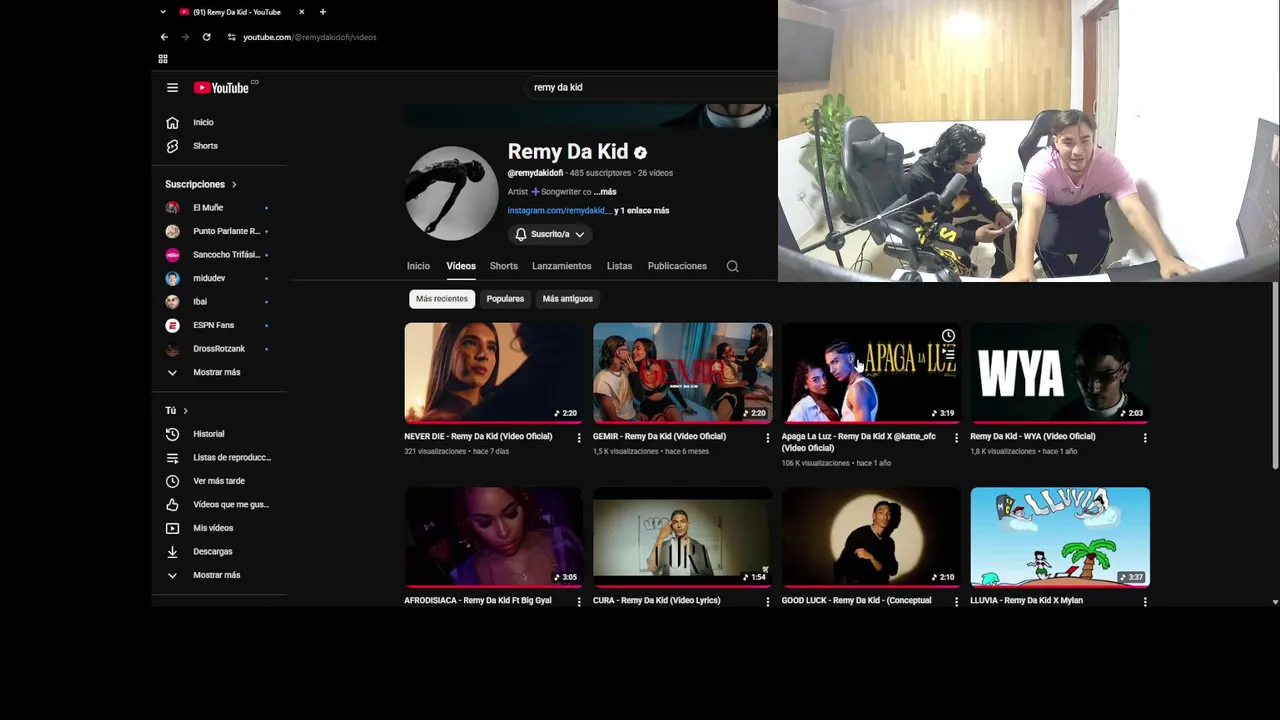Play the WYA video thumbnail

click(x=1060, y=373)
